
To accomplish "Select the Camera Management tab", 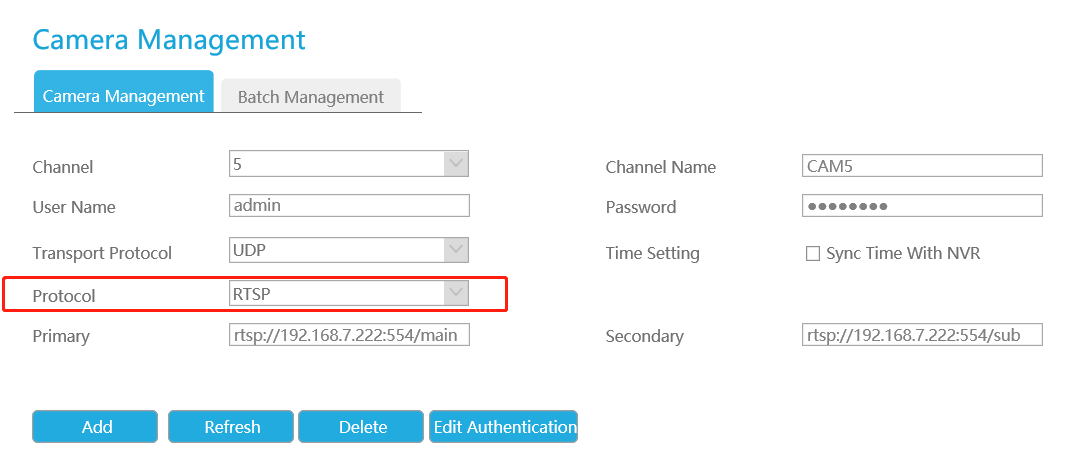I will 123,96.
